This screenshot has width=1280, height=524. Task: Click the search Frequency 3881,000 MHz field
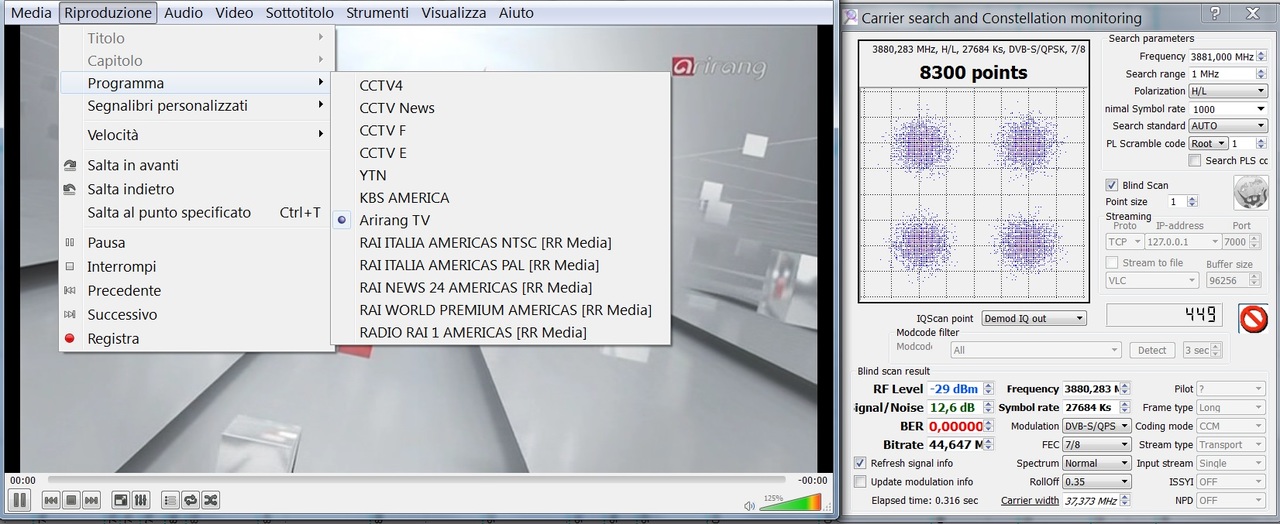[x=1228, y=56]
